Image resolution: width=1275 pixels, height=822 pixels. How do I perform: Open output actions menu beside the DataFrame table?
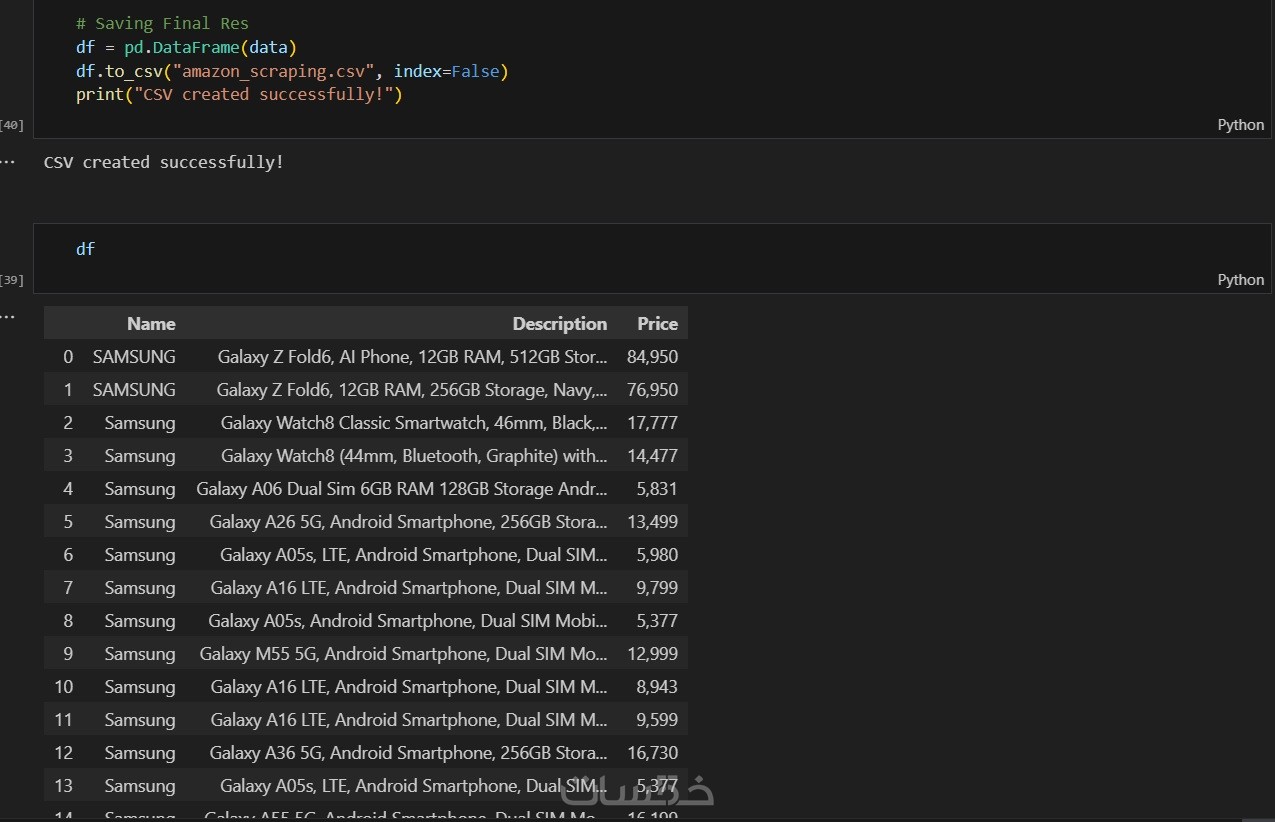[x=8, y=316]
